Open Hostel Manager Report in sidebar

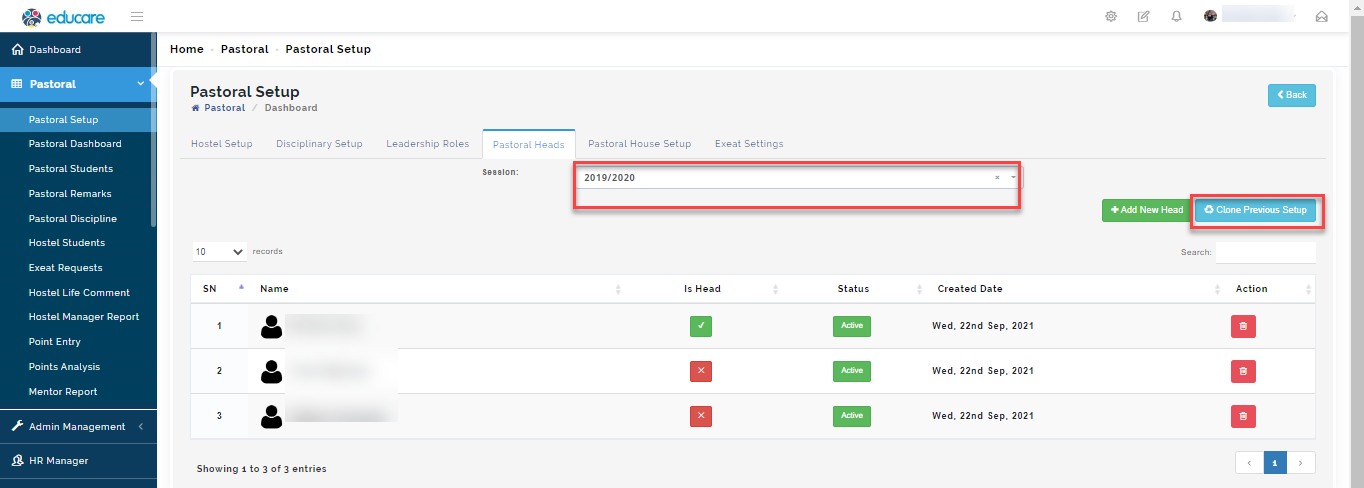click(x=84, y=317)
